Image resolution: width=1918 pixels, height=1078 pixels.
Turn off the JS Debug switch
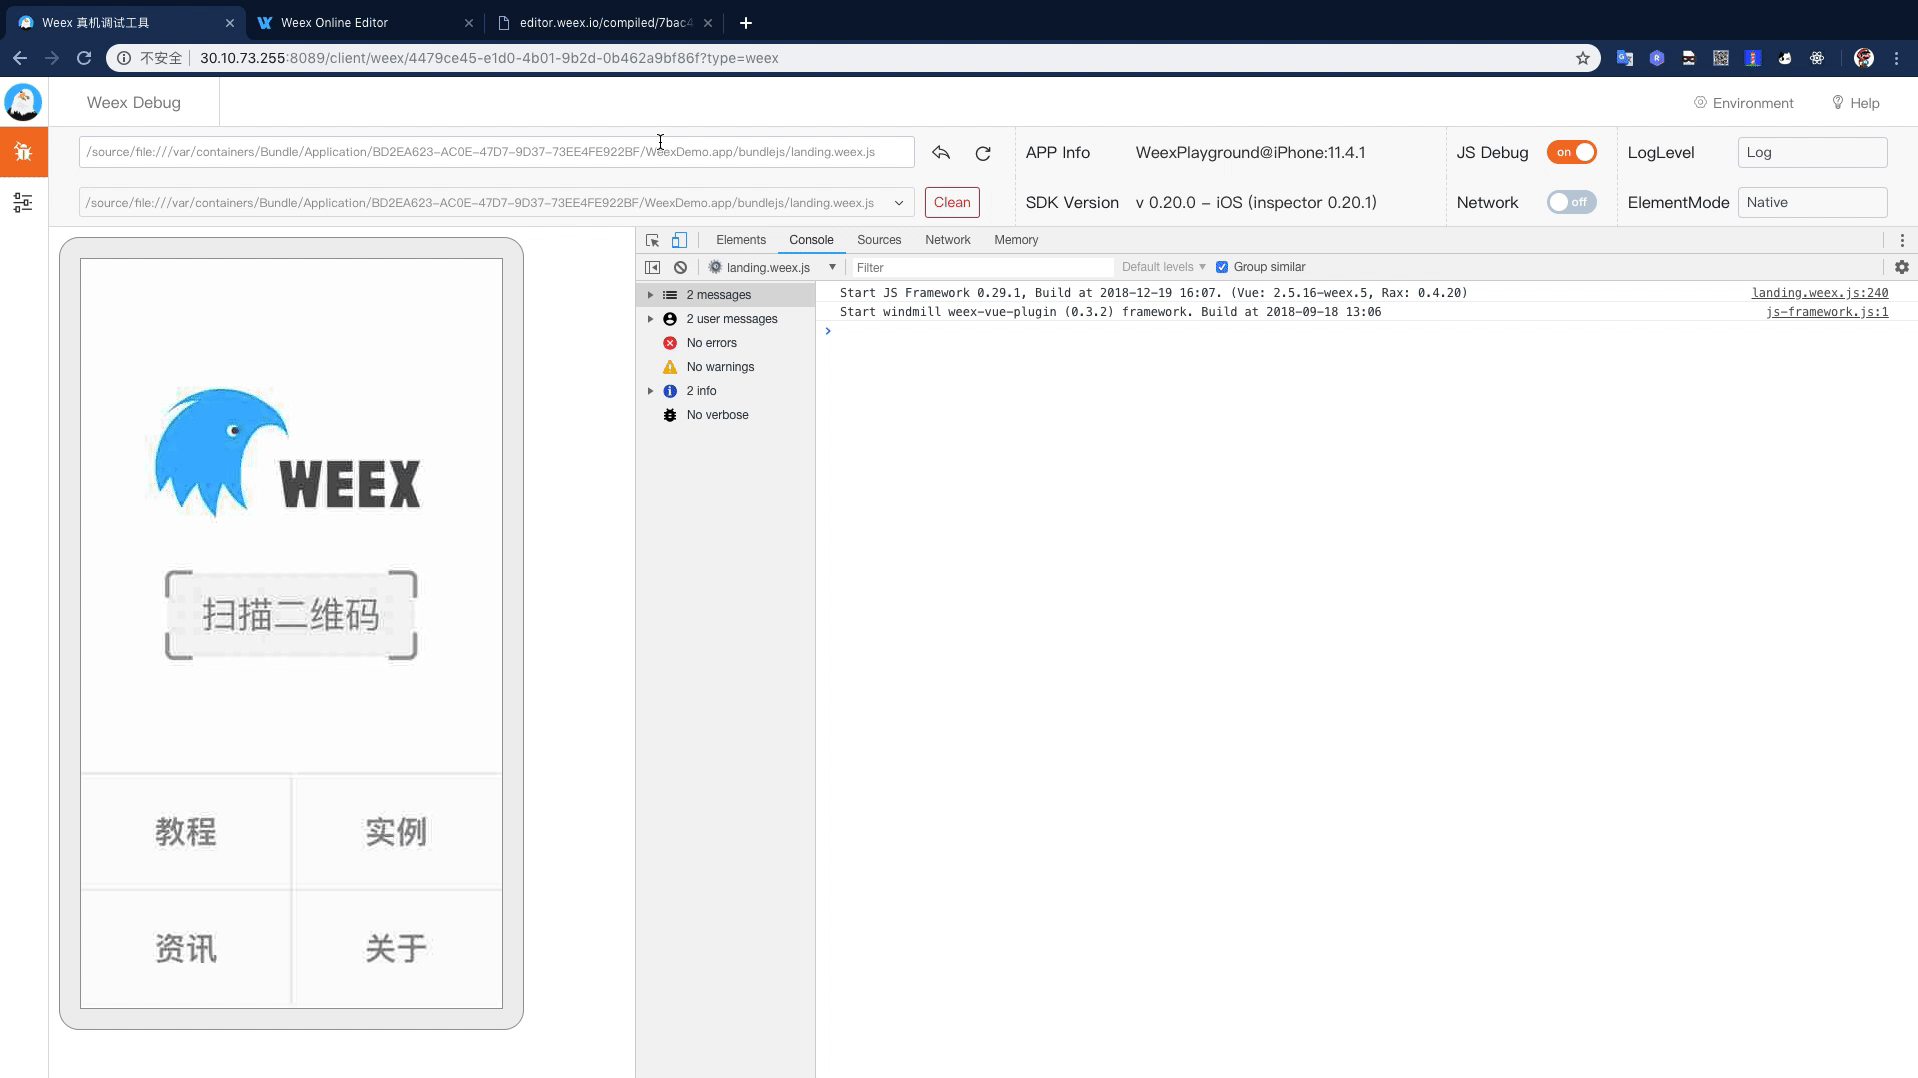[x=1571, y=152]
